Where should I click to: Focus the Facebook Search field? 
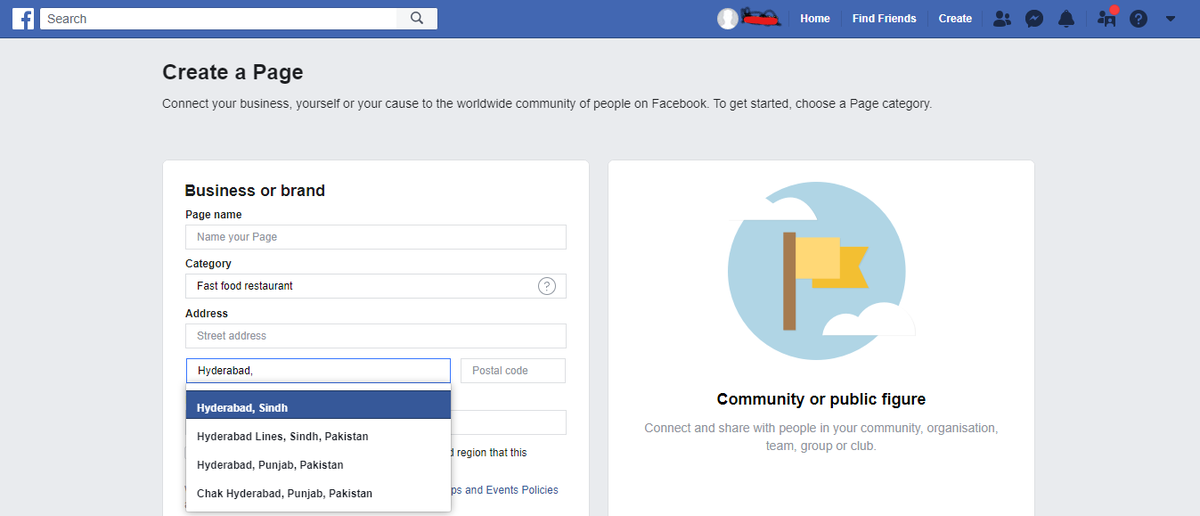click(219, 18)
